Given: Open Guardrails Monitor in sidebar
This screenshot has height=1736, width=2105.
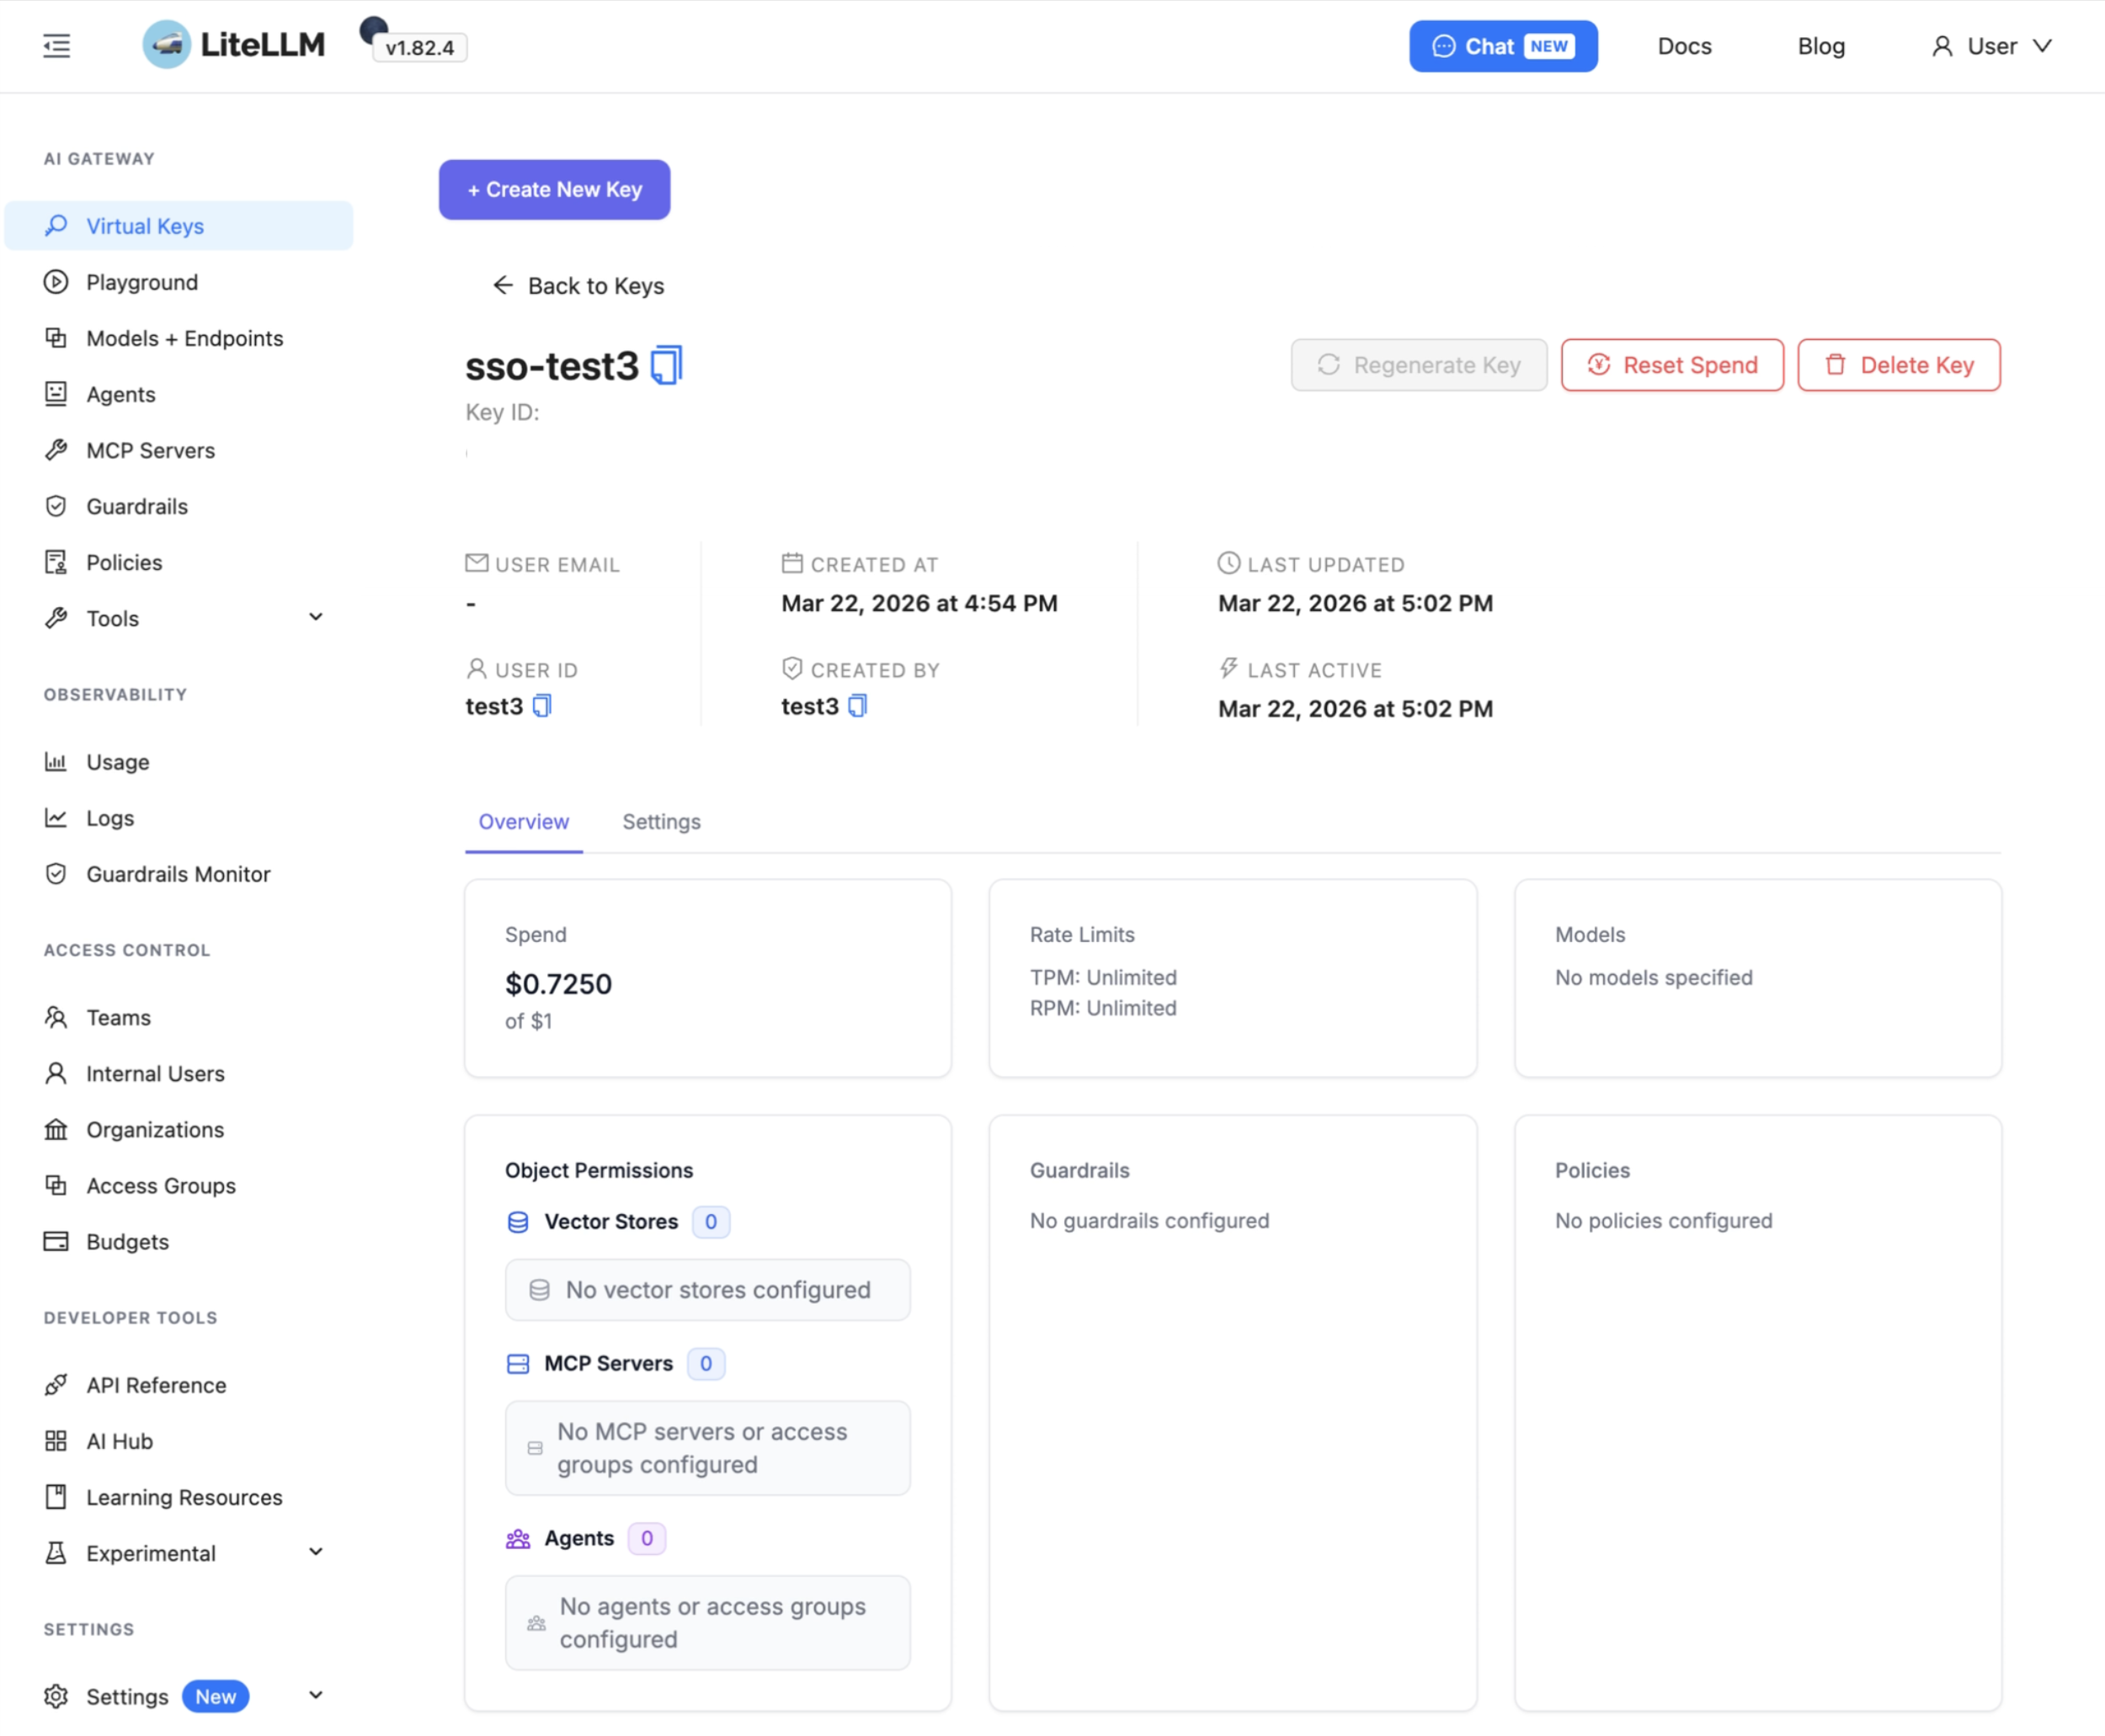Looking at the screenshot, I should point(177,874).
